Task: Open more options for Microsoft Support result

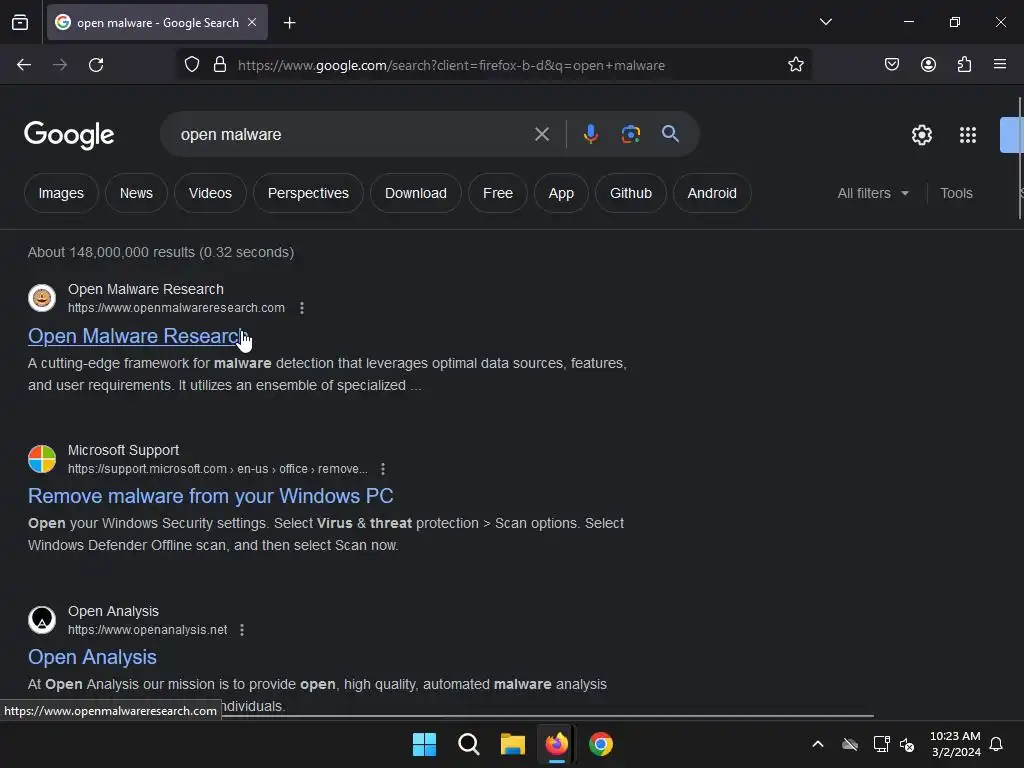Action: click(x=383, y=469)
